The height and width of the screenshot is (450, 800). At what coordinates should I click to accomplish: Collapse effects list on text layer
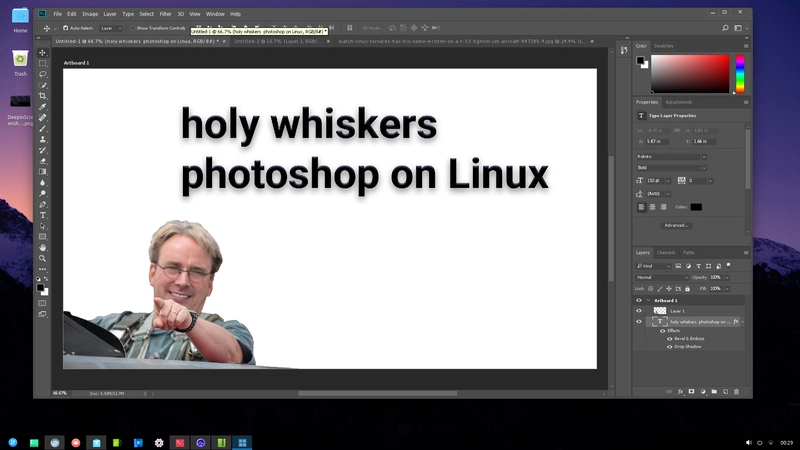pyautogui.click(x=743, y=322)
